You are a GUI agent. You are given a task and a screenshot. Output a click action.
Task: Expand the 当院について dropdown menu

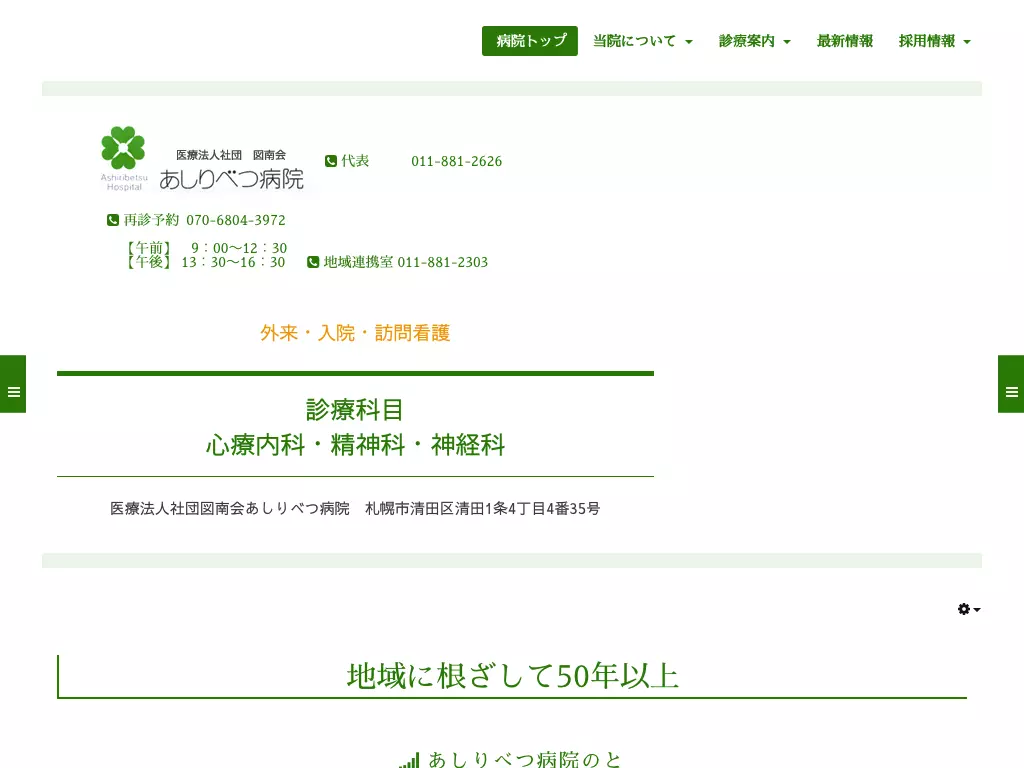pyautogui.click(x=643, y=41)
